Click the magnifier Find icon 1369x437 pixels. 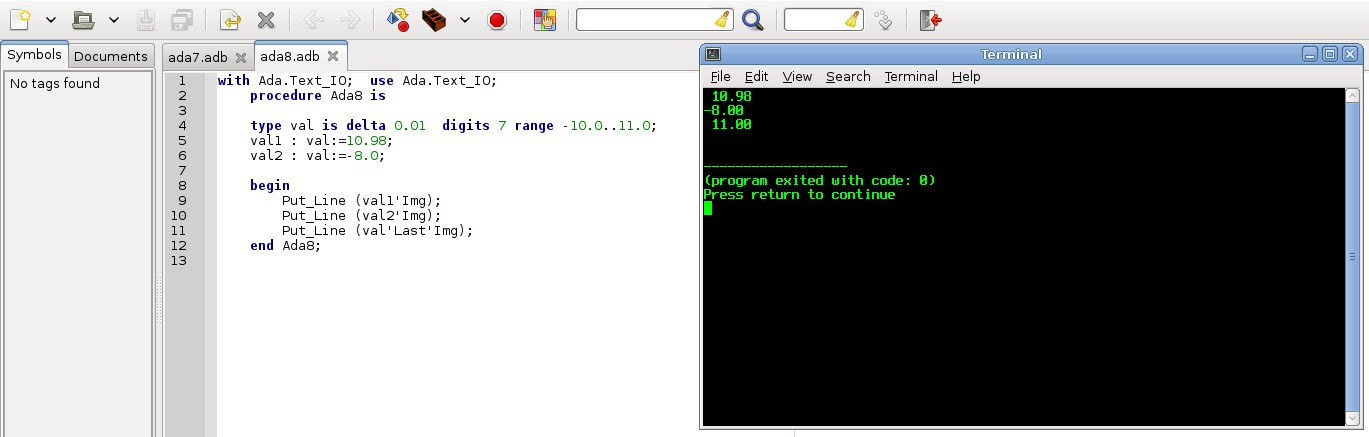(x=753, y=19)
